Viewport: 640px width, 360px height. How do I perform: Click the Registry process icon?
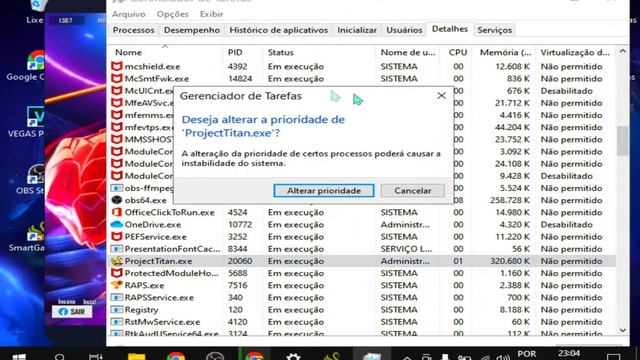pos(117,310)
